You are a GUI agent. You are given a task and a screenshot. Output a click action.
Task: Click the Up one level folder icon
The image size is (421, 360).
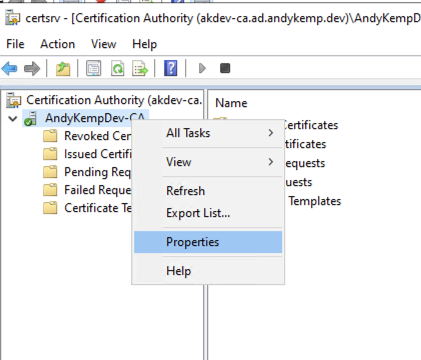[x=63, y=69]
